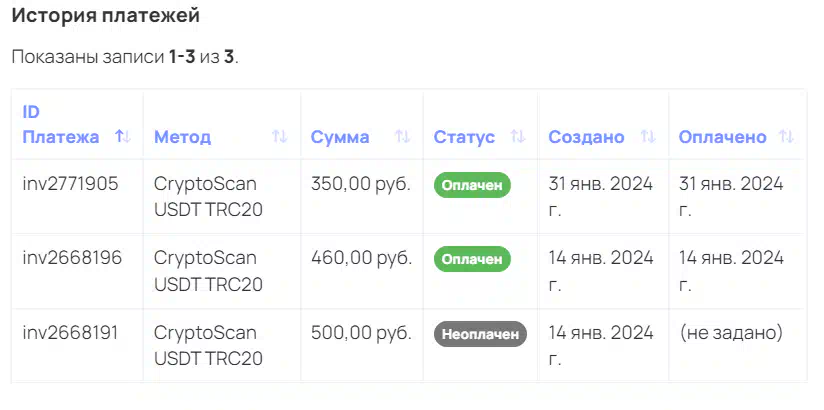824x410 pixels.
Task: Sort by Создано column header text
Action: pyautogui.click(x=586, y=137)
